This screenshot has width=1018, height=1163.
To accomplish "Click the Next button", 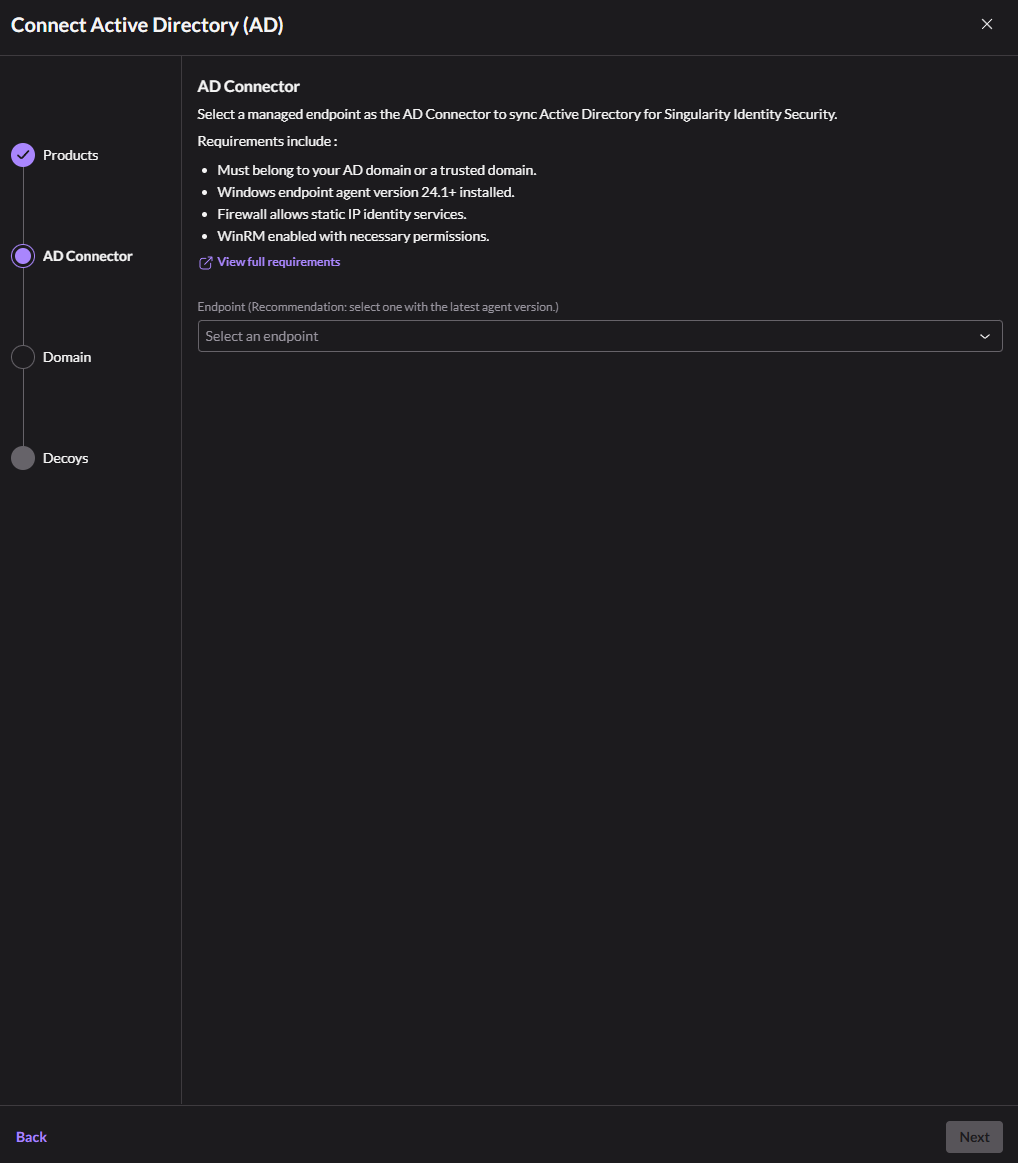I will (x=974, y=1137).
